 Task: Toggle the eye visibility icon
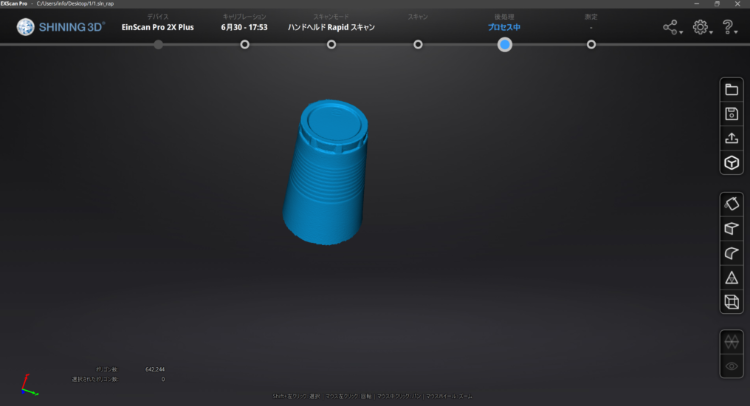731,367
